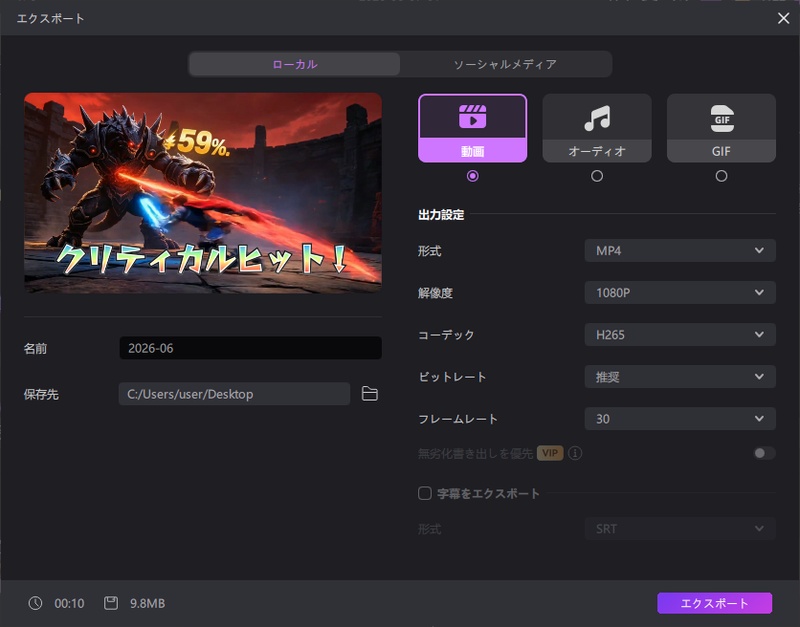
Task: Click the info icon beside VIP badge
Action: [575, 453]
